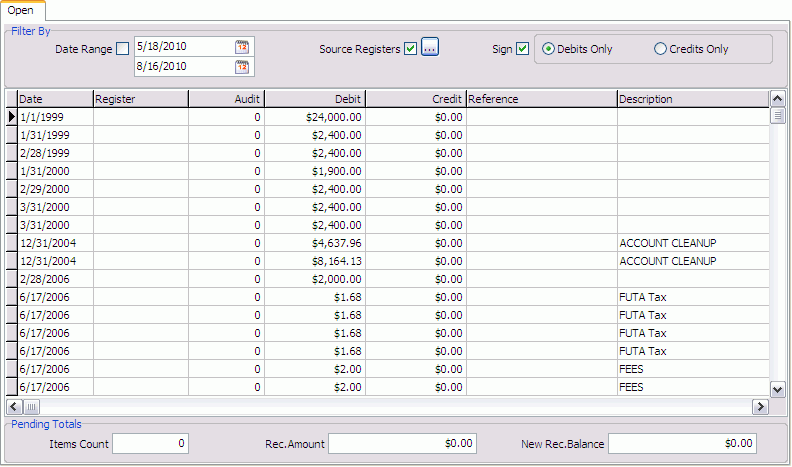The width and height of the screenshot is (792, 467).
Task: Click the New Rec.Balance field
Action: click(682, 443)
